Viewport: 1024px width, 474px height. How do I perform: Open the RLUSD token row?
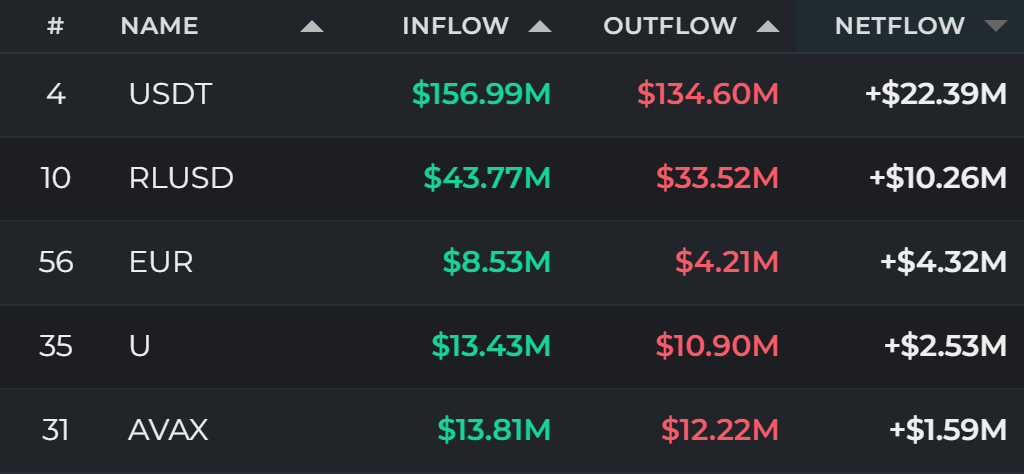click(x=512, y=178)
